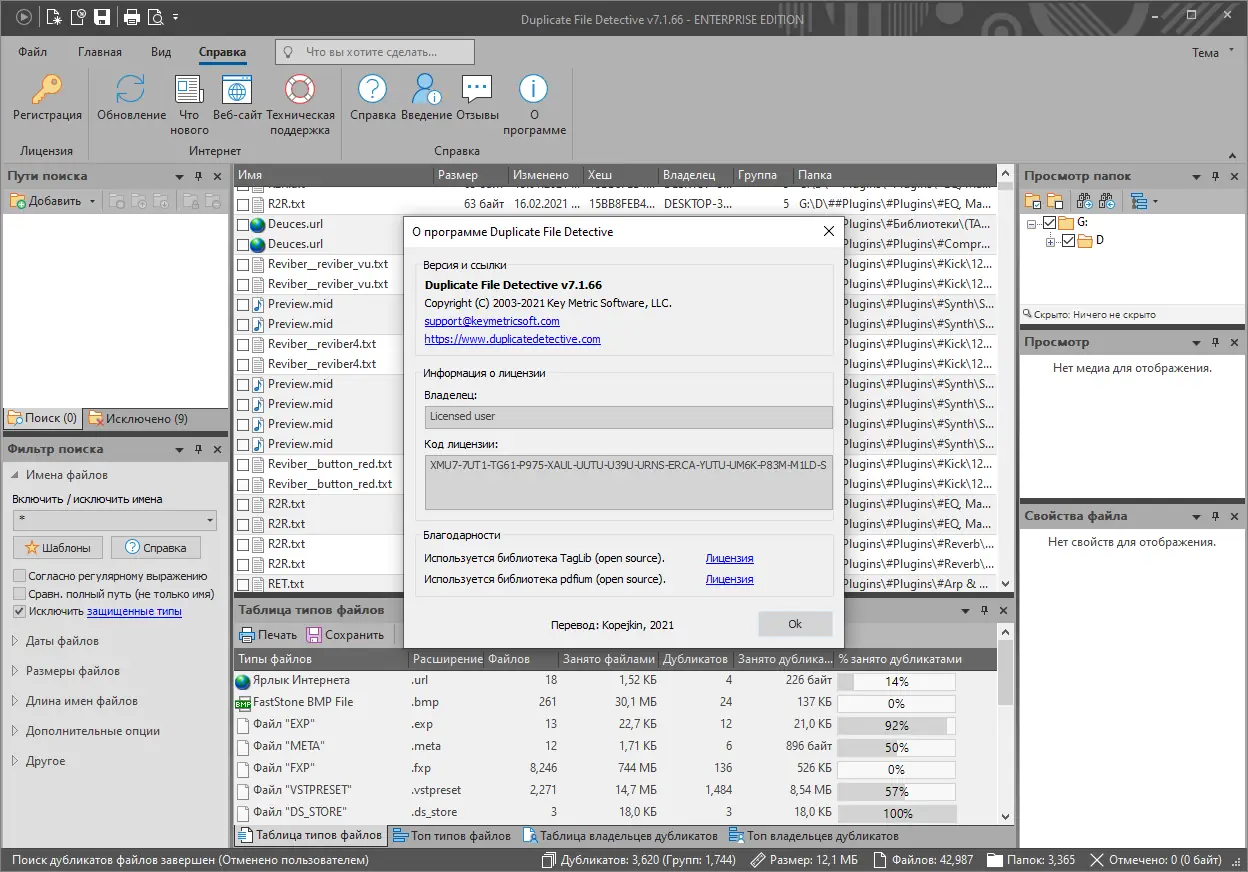The image size is (1248, 872).
Task: Click the О программе info icon
Action: pyautogui.click(x=533, y=91)
